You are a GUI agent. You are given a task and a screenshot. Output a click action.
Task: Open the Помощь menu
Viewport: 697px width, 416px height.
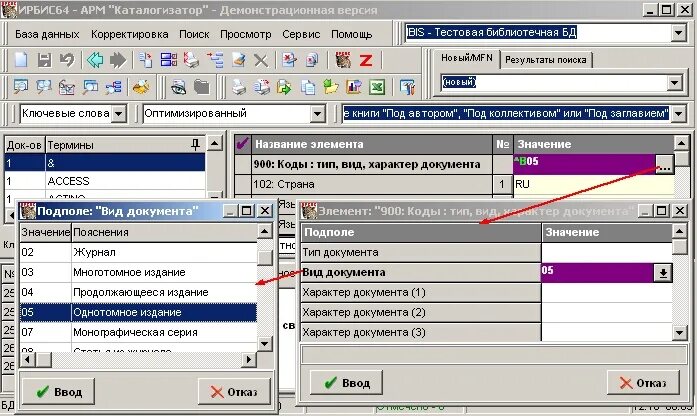[x=352, y=34]
